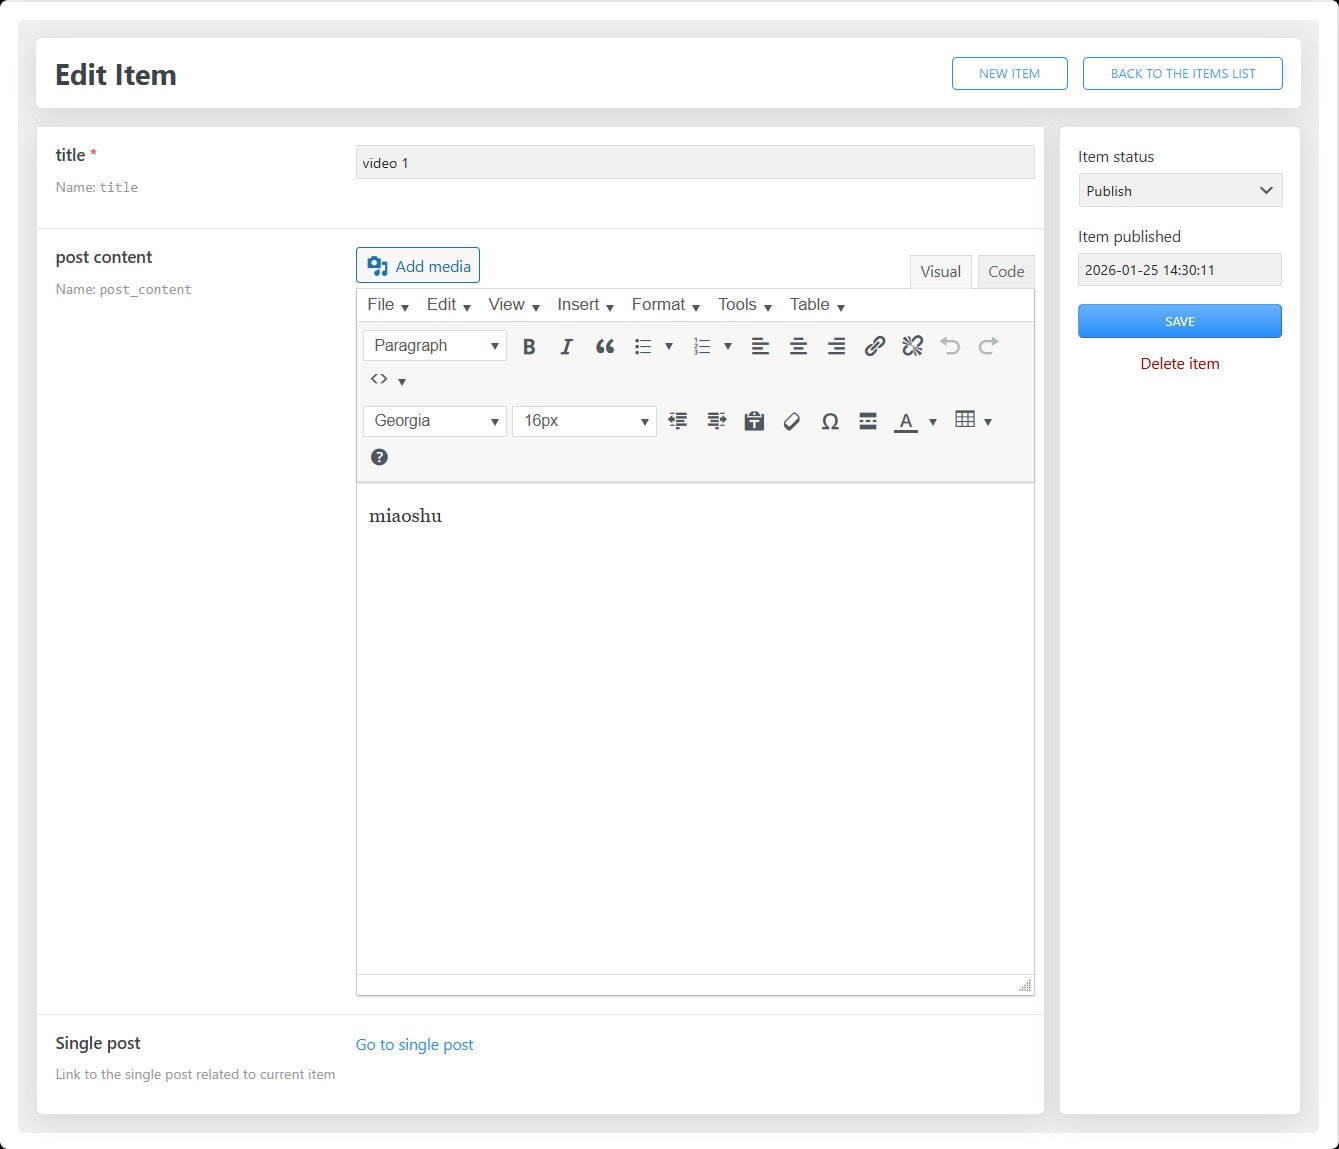
Task: Remove link with the unlink icon
Action: [912, 346]
